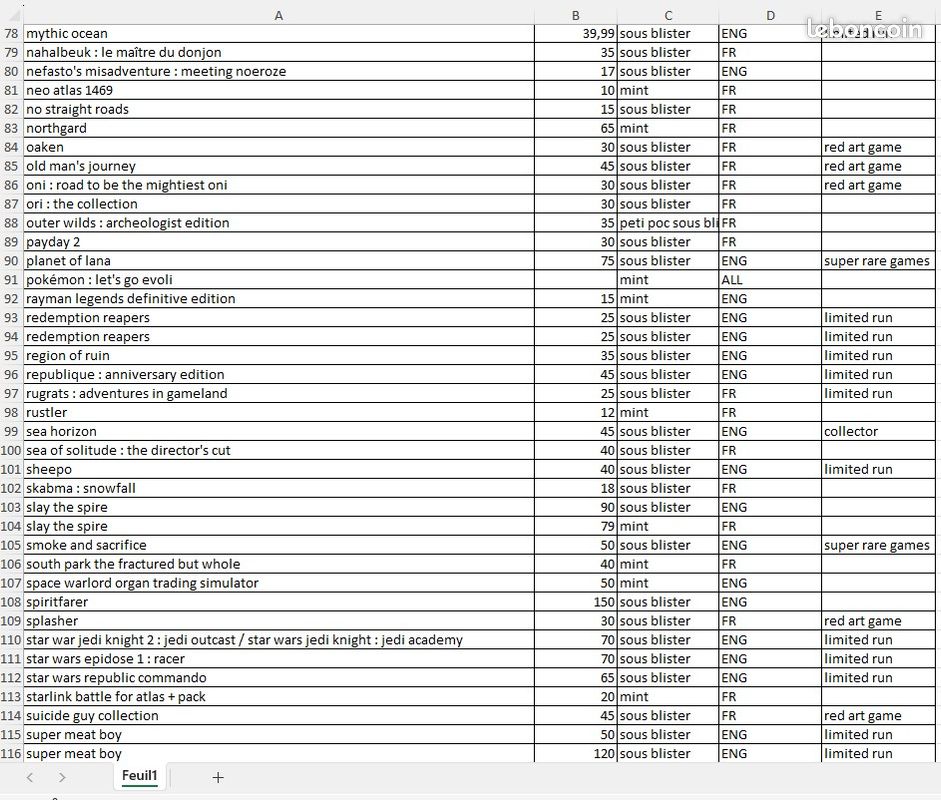Select column C header
The width and height of the screenshot is (941, 800).
click(668, 16)
